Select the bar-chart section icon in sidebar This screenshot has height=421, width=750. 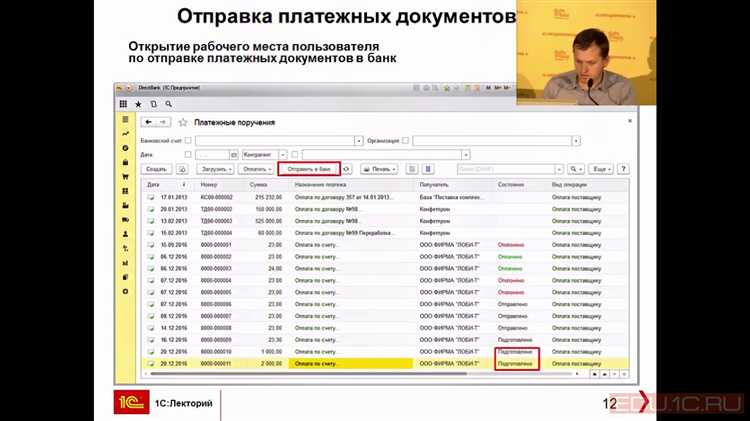(125, 263)
